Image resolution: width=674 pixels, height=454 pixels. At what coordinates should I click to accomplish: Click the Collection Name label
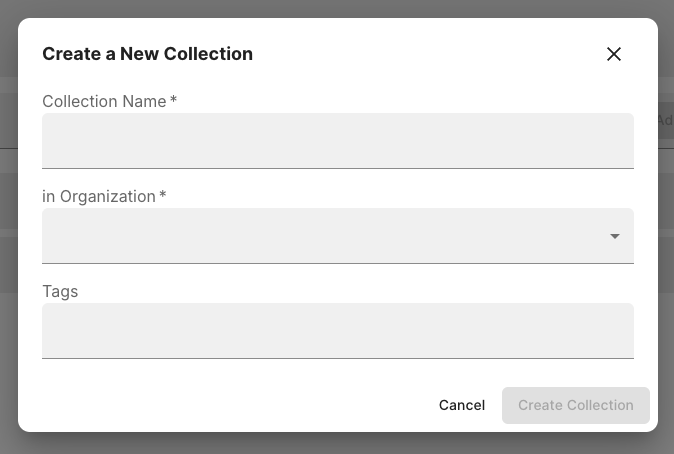tap(104, 101)
